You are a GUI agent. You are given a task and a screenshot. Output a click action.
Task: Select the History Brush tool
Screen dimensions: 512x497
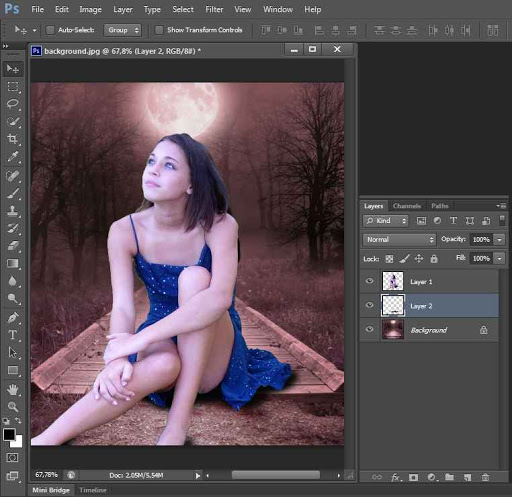[x=13, y=228]
